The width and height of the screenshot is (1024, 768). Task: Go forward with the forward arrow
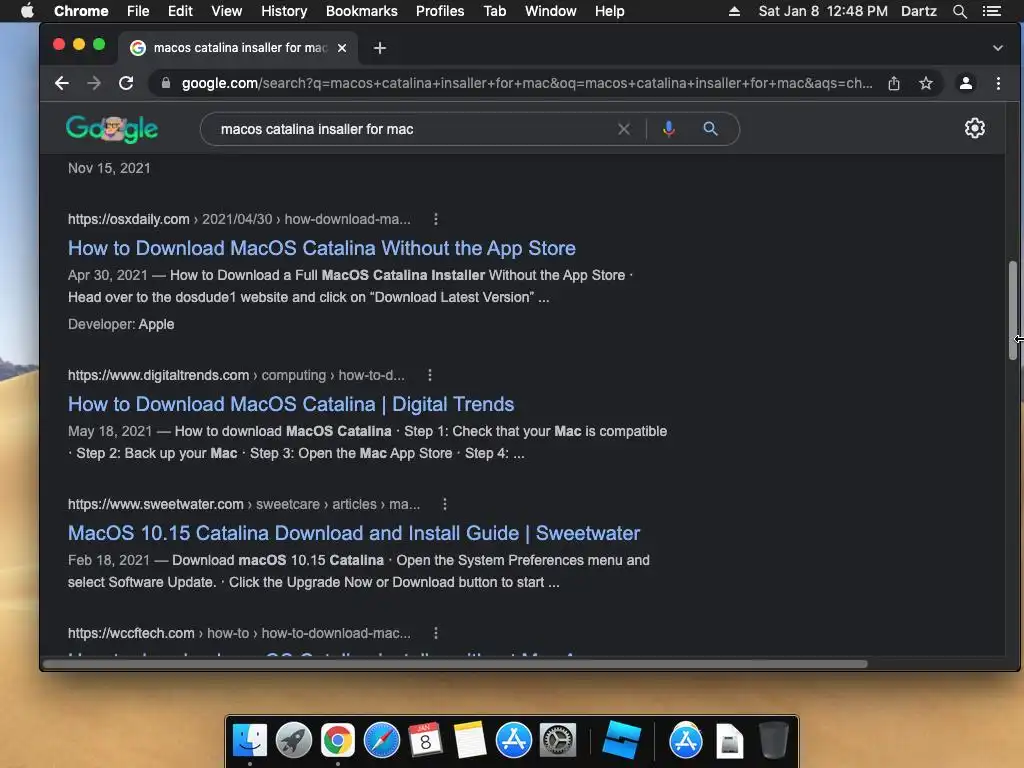tap(94, 83)
